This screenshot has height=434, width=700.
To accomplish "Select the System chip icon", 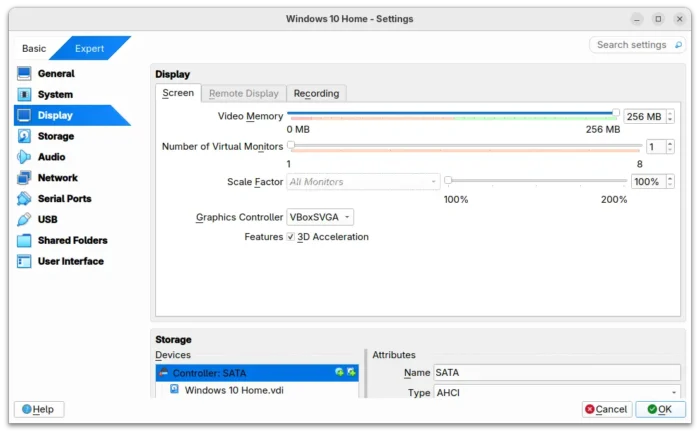I will click(24, 95).
